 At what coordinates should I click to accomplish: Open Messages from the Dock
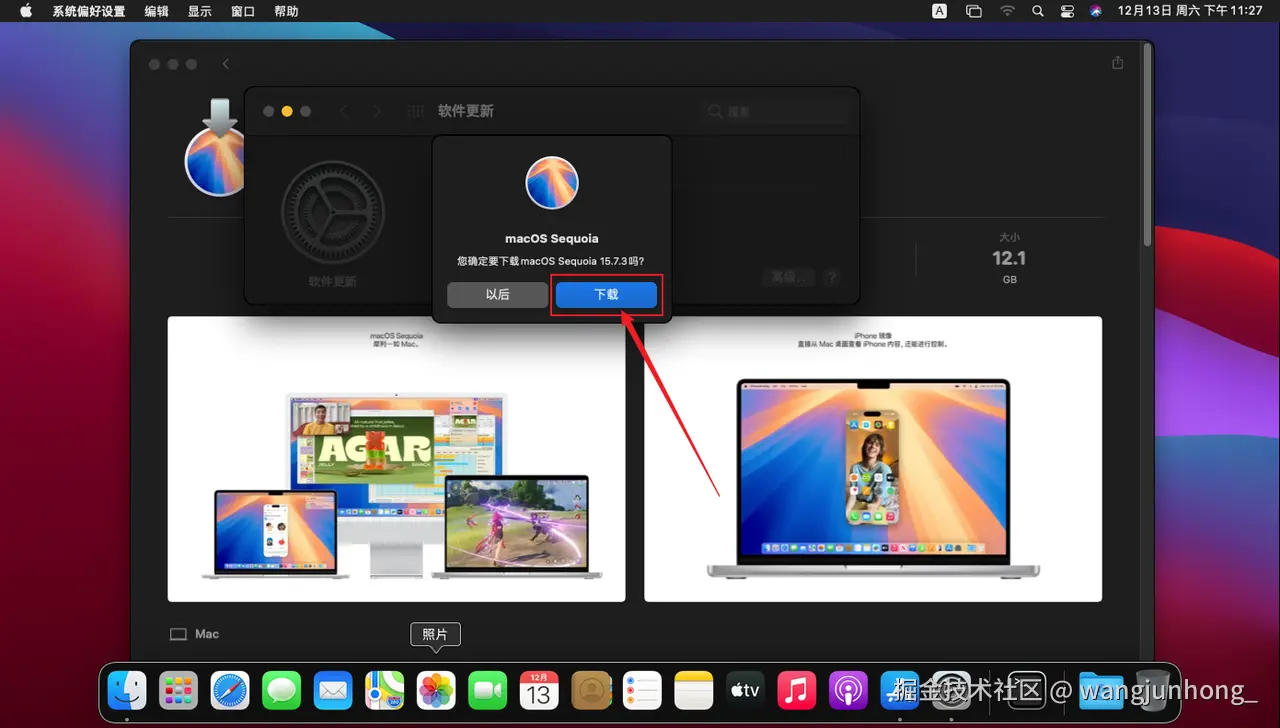pyautogui.click(x=282, y=690)
